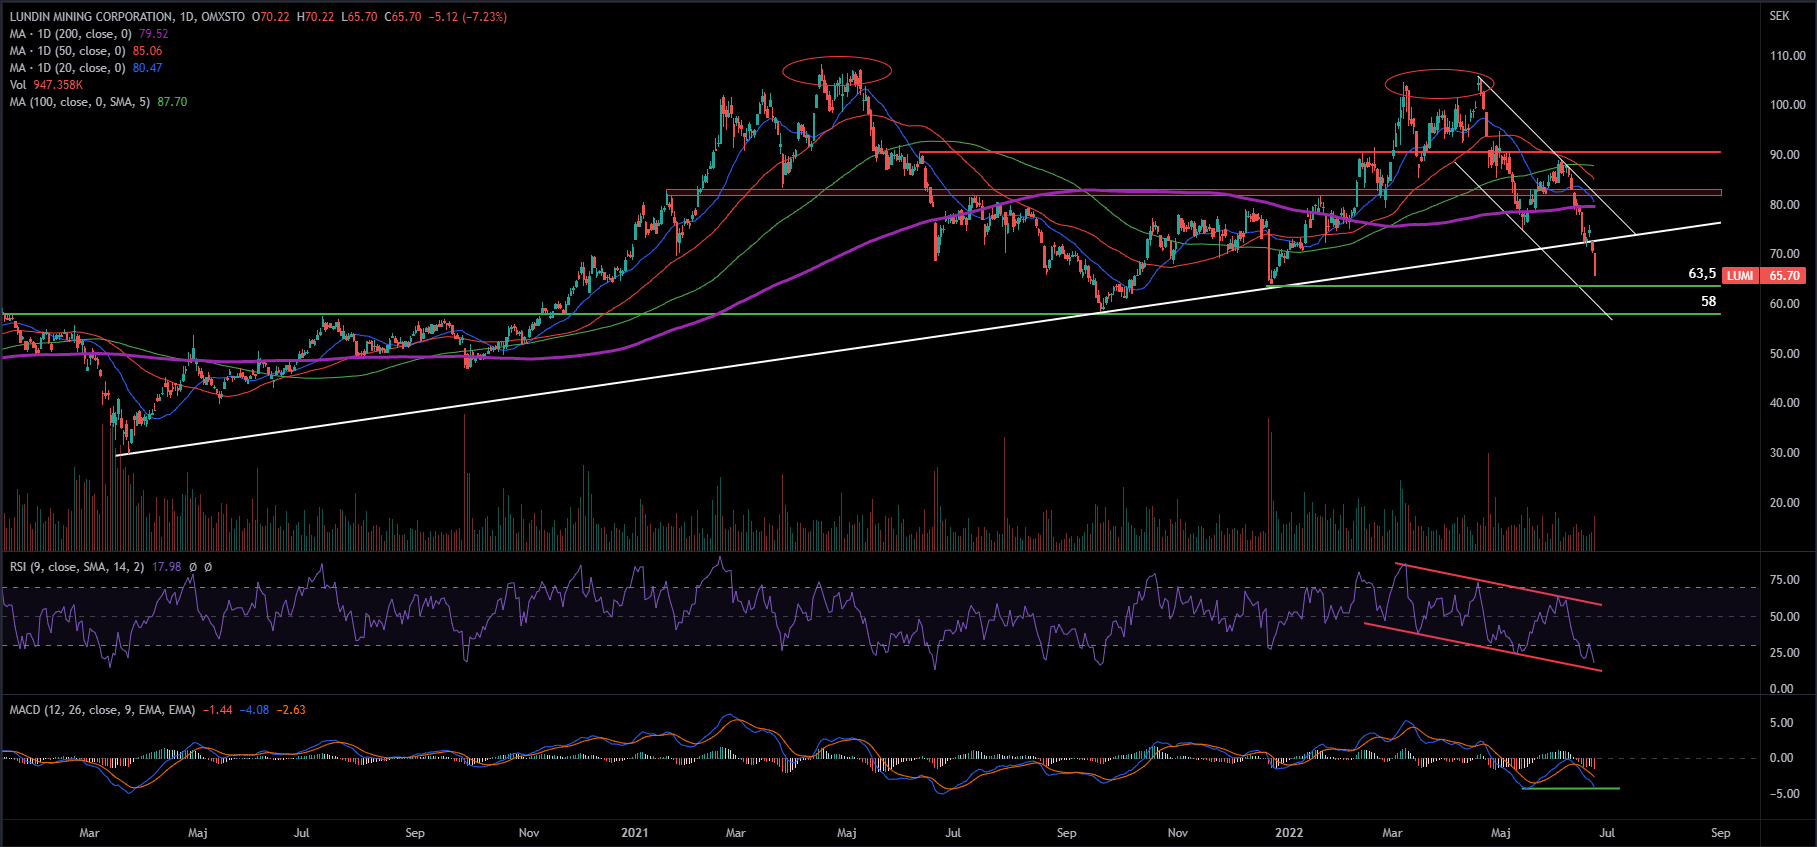Click the 2022 label on time axis
The width and height of the screenshot is (1817, 847).
(1289, 833)
